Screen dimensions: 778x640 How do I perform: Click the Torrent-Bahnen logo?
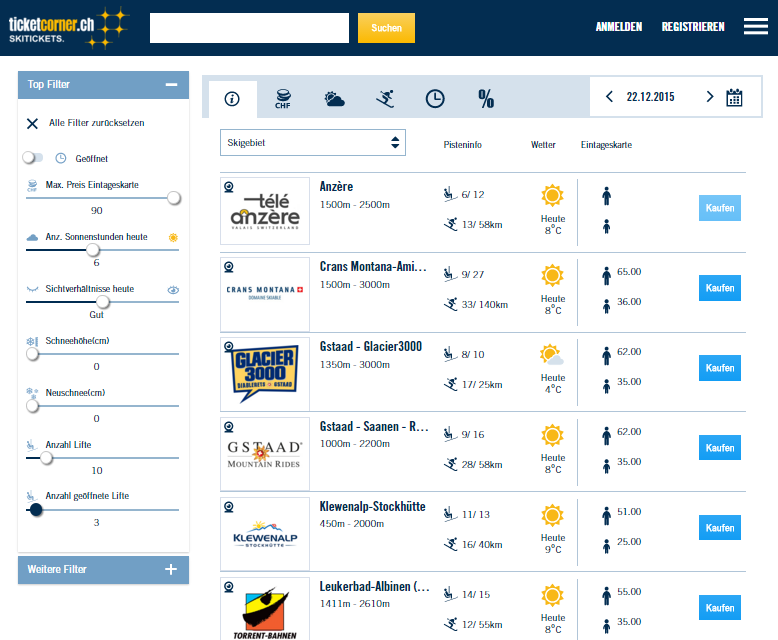[265, 614]
